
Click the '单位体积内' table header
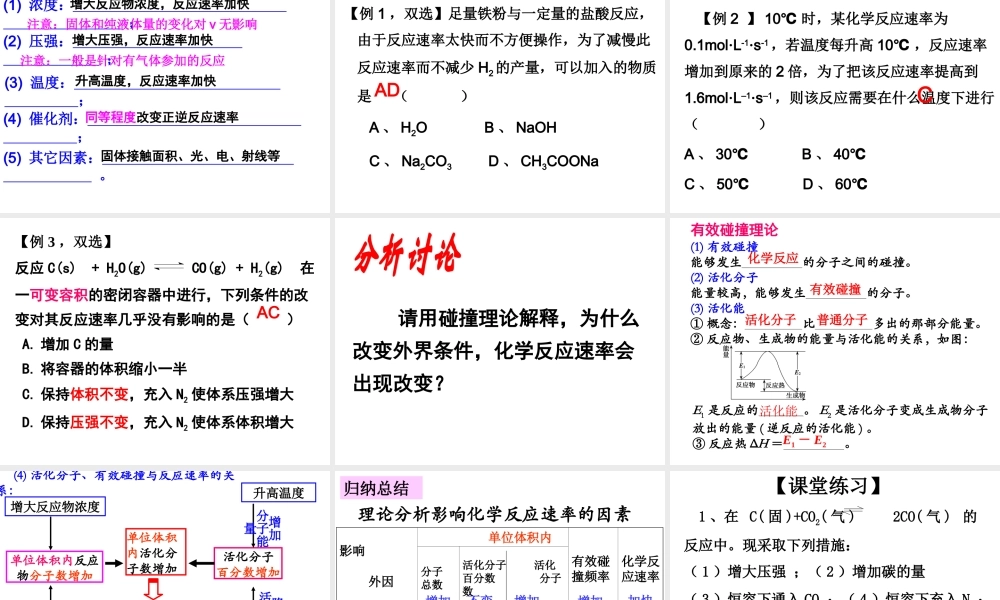point(520,538)
